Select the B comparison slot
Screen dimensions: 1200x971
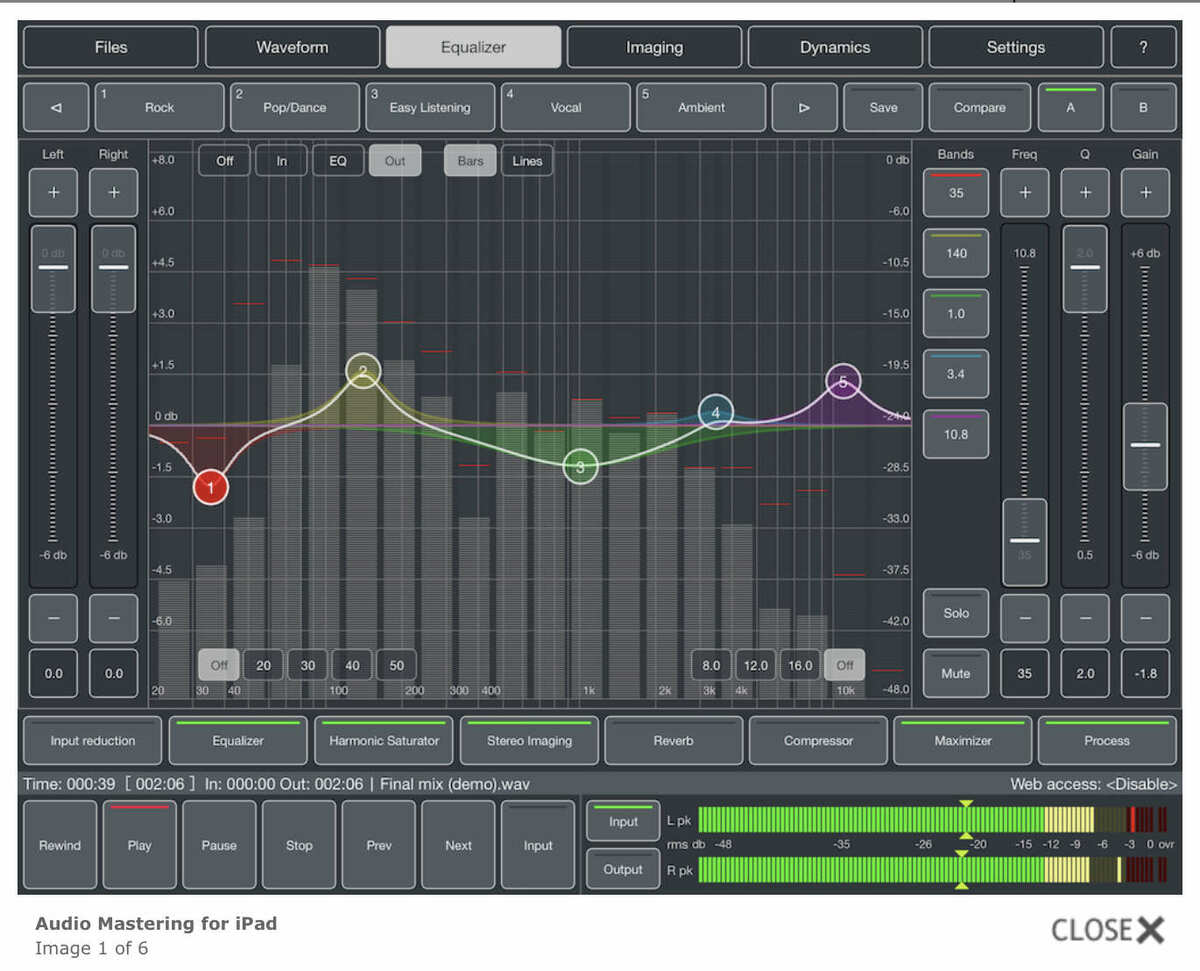pyautogui.click(x=1143, y=107)
